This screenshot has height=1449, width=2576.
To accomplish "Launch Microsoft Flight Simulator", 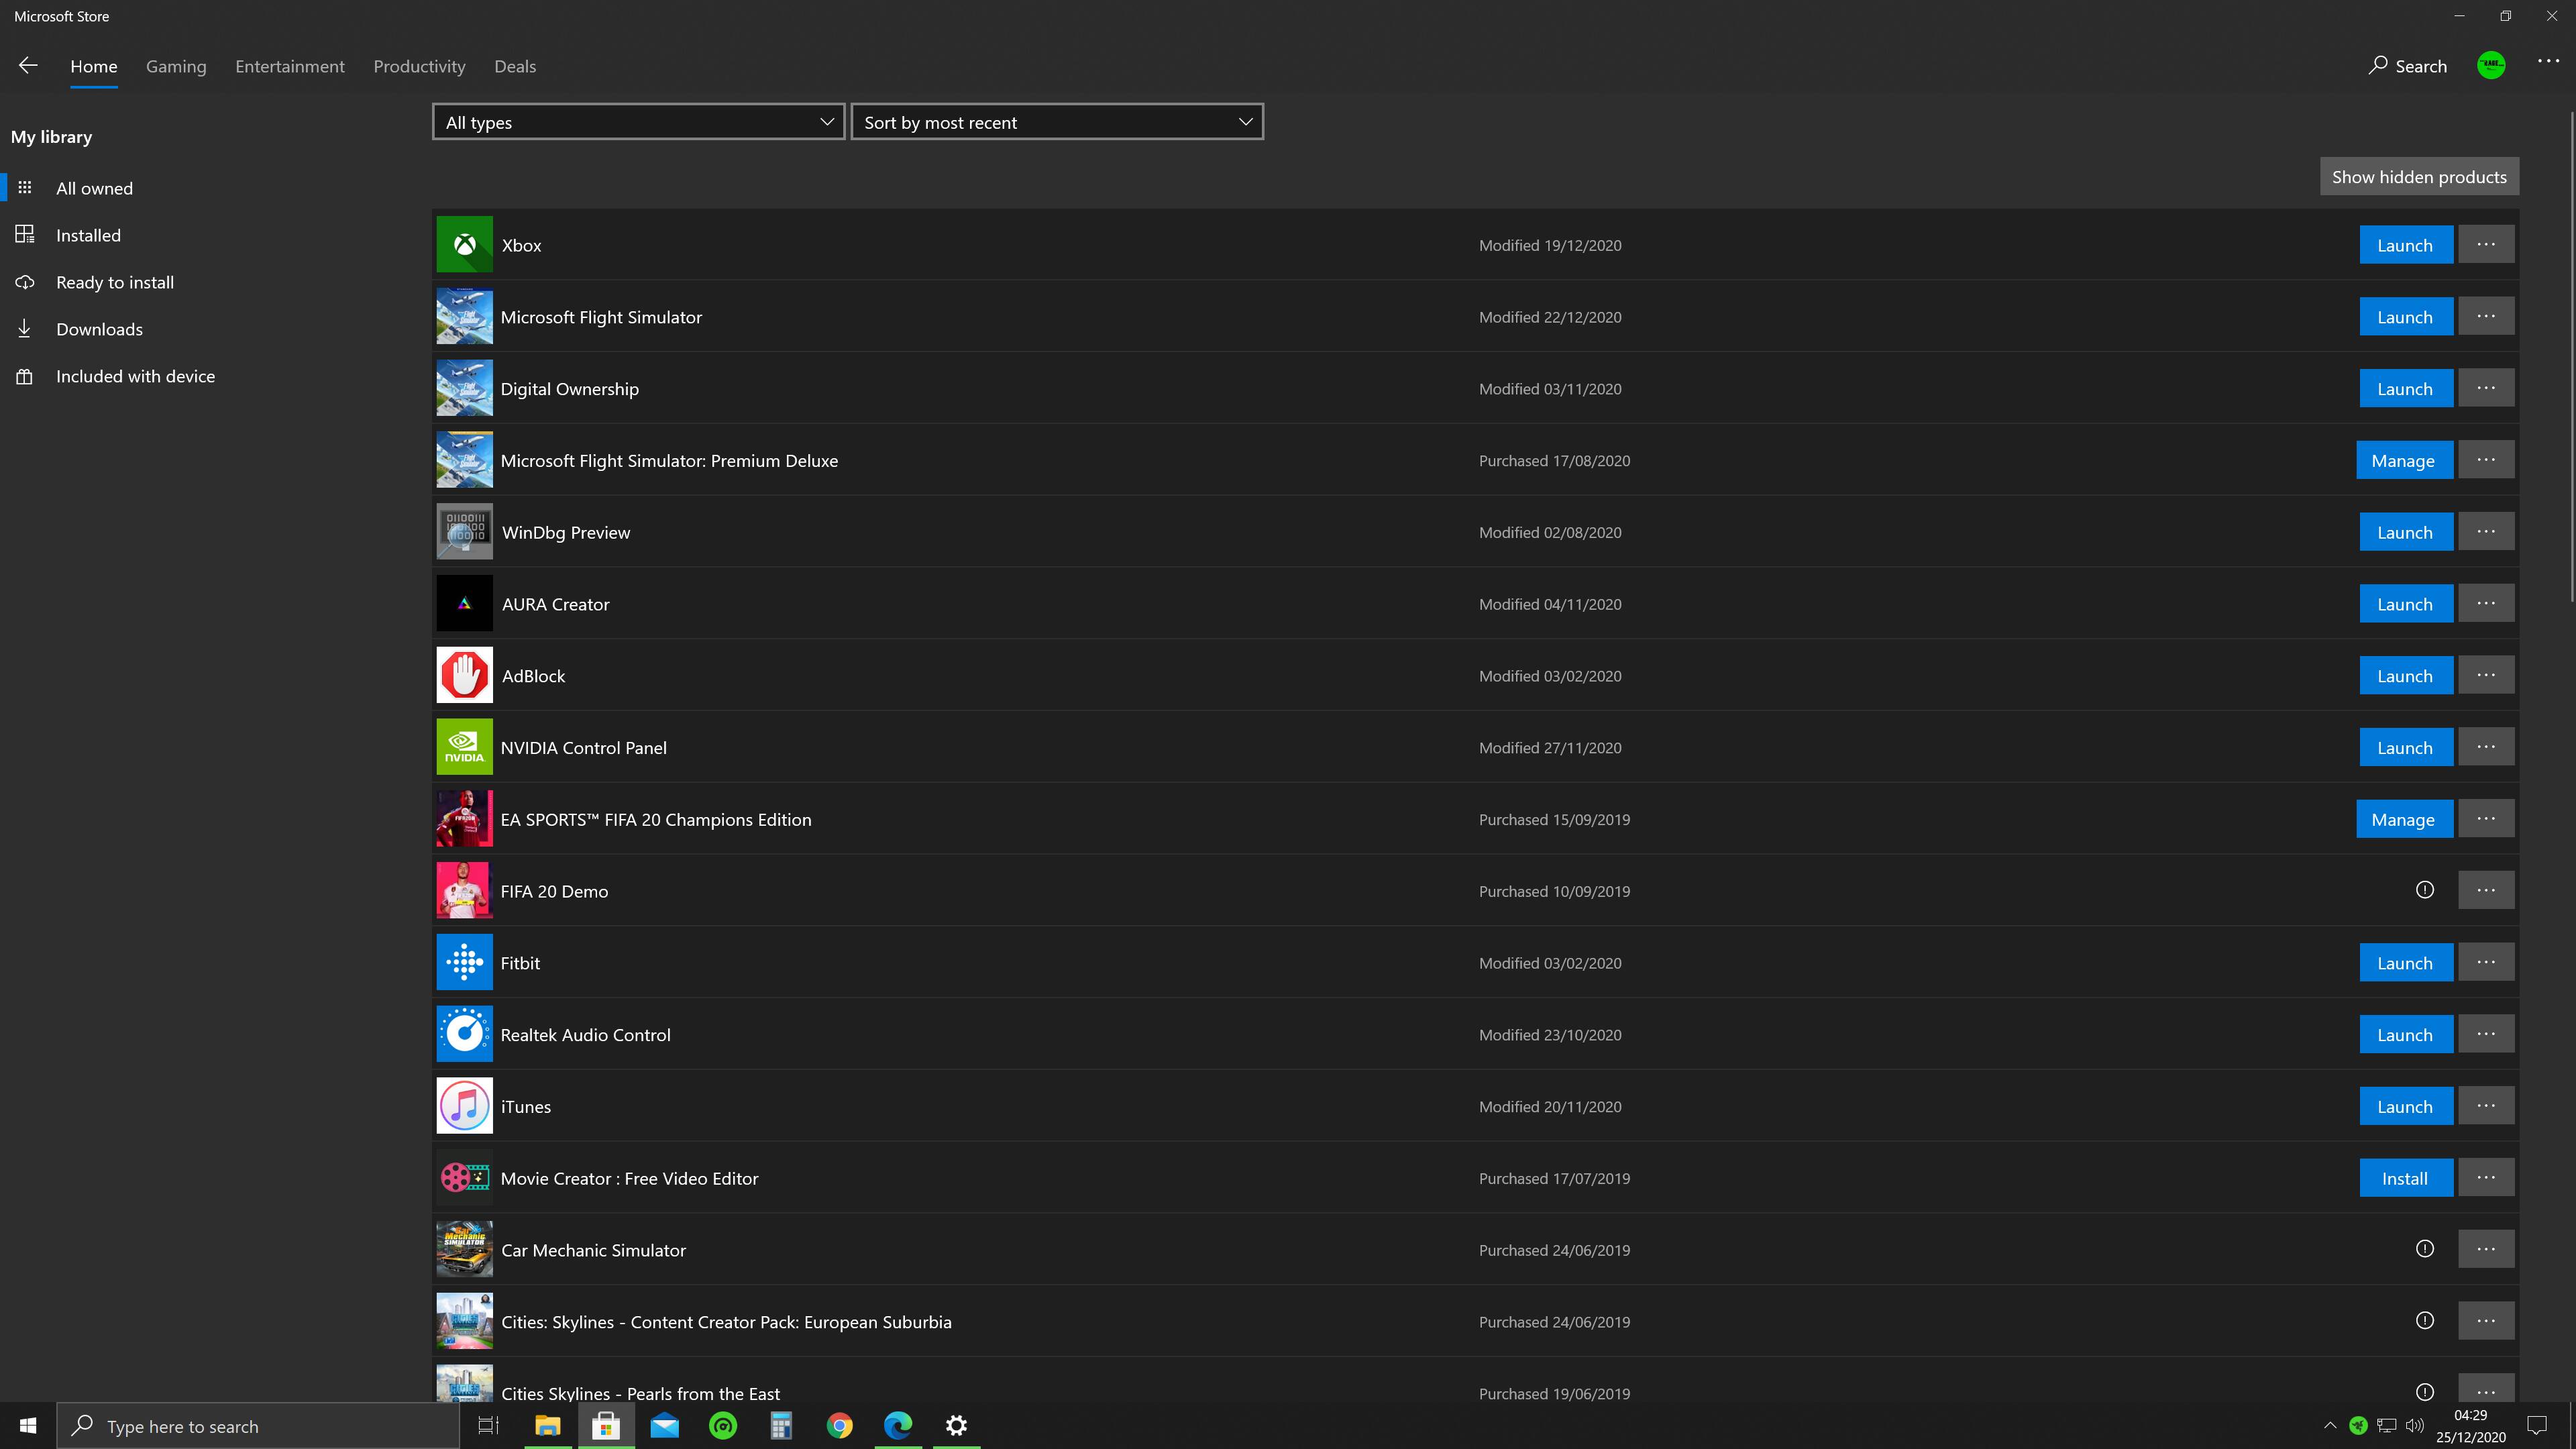I will point(2405,317).
